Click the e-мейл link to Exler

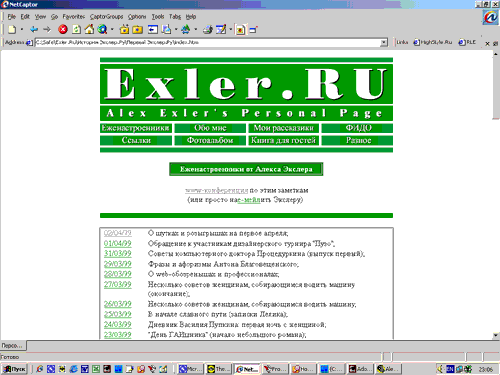pyautogui.click(x=249, y=200)
